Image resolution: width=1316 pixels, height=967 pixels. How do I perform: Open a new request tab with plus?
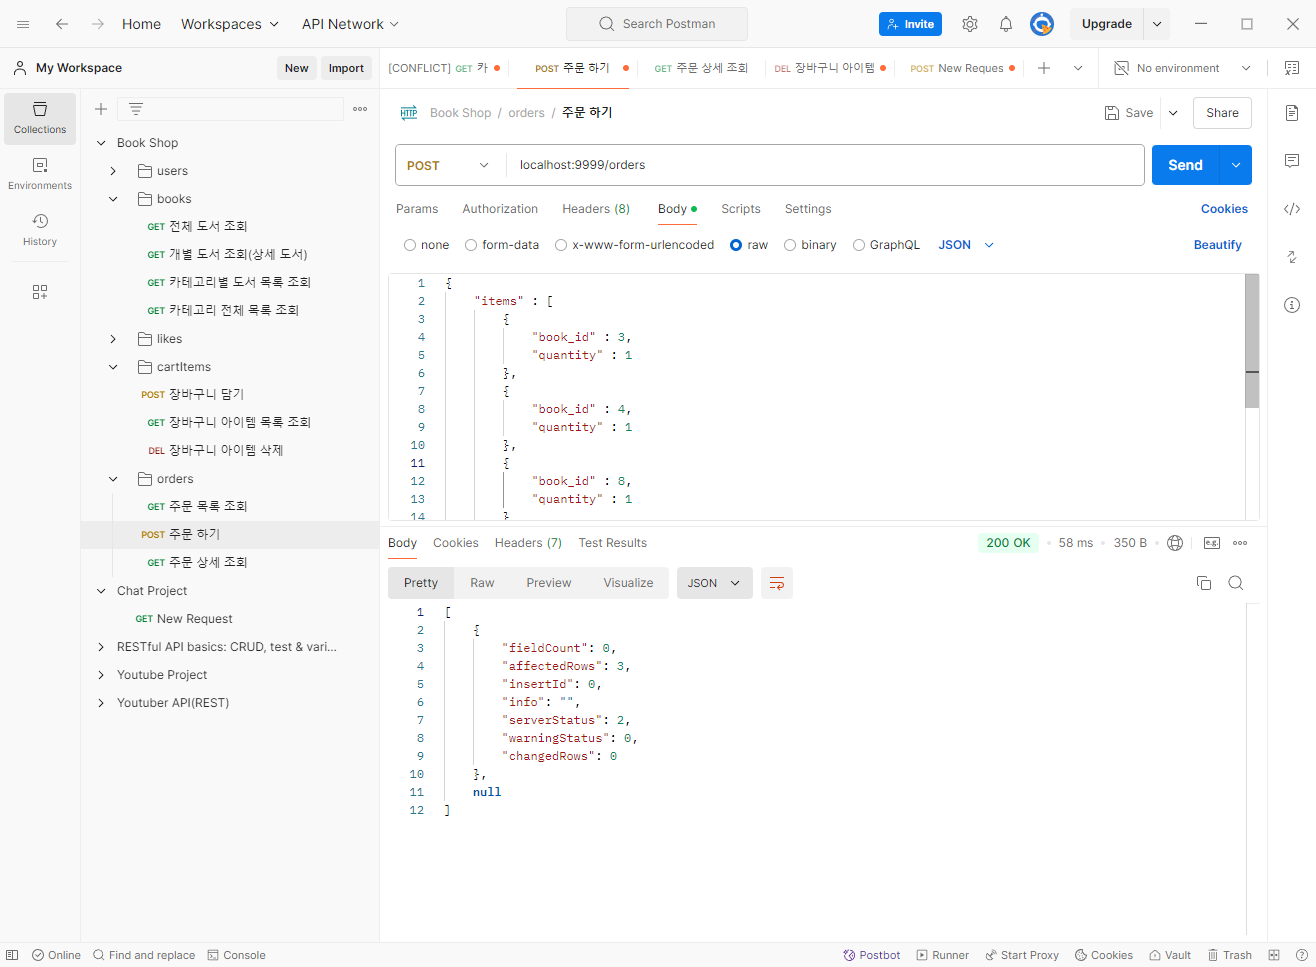[x=1044, y=68]
